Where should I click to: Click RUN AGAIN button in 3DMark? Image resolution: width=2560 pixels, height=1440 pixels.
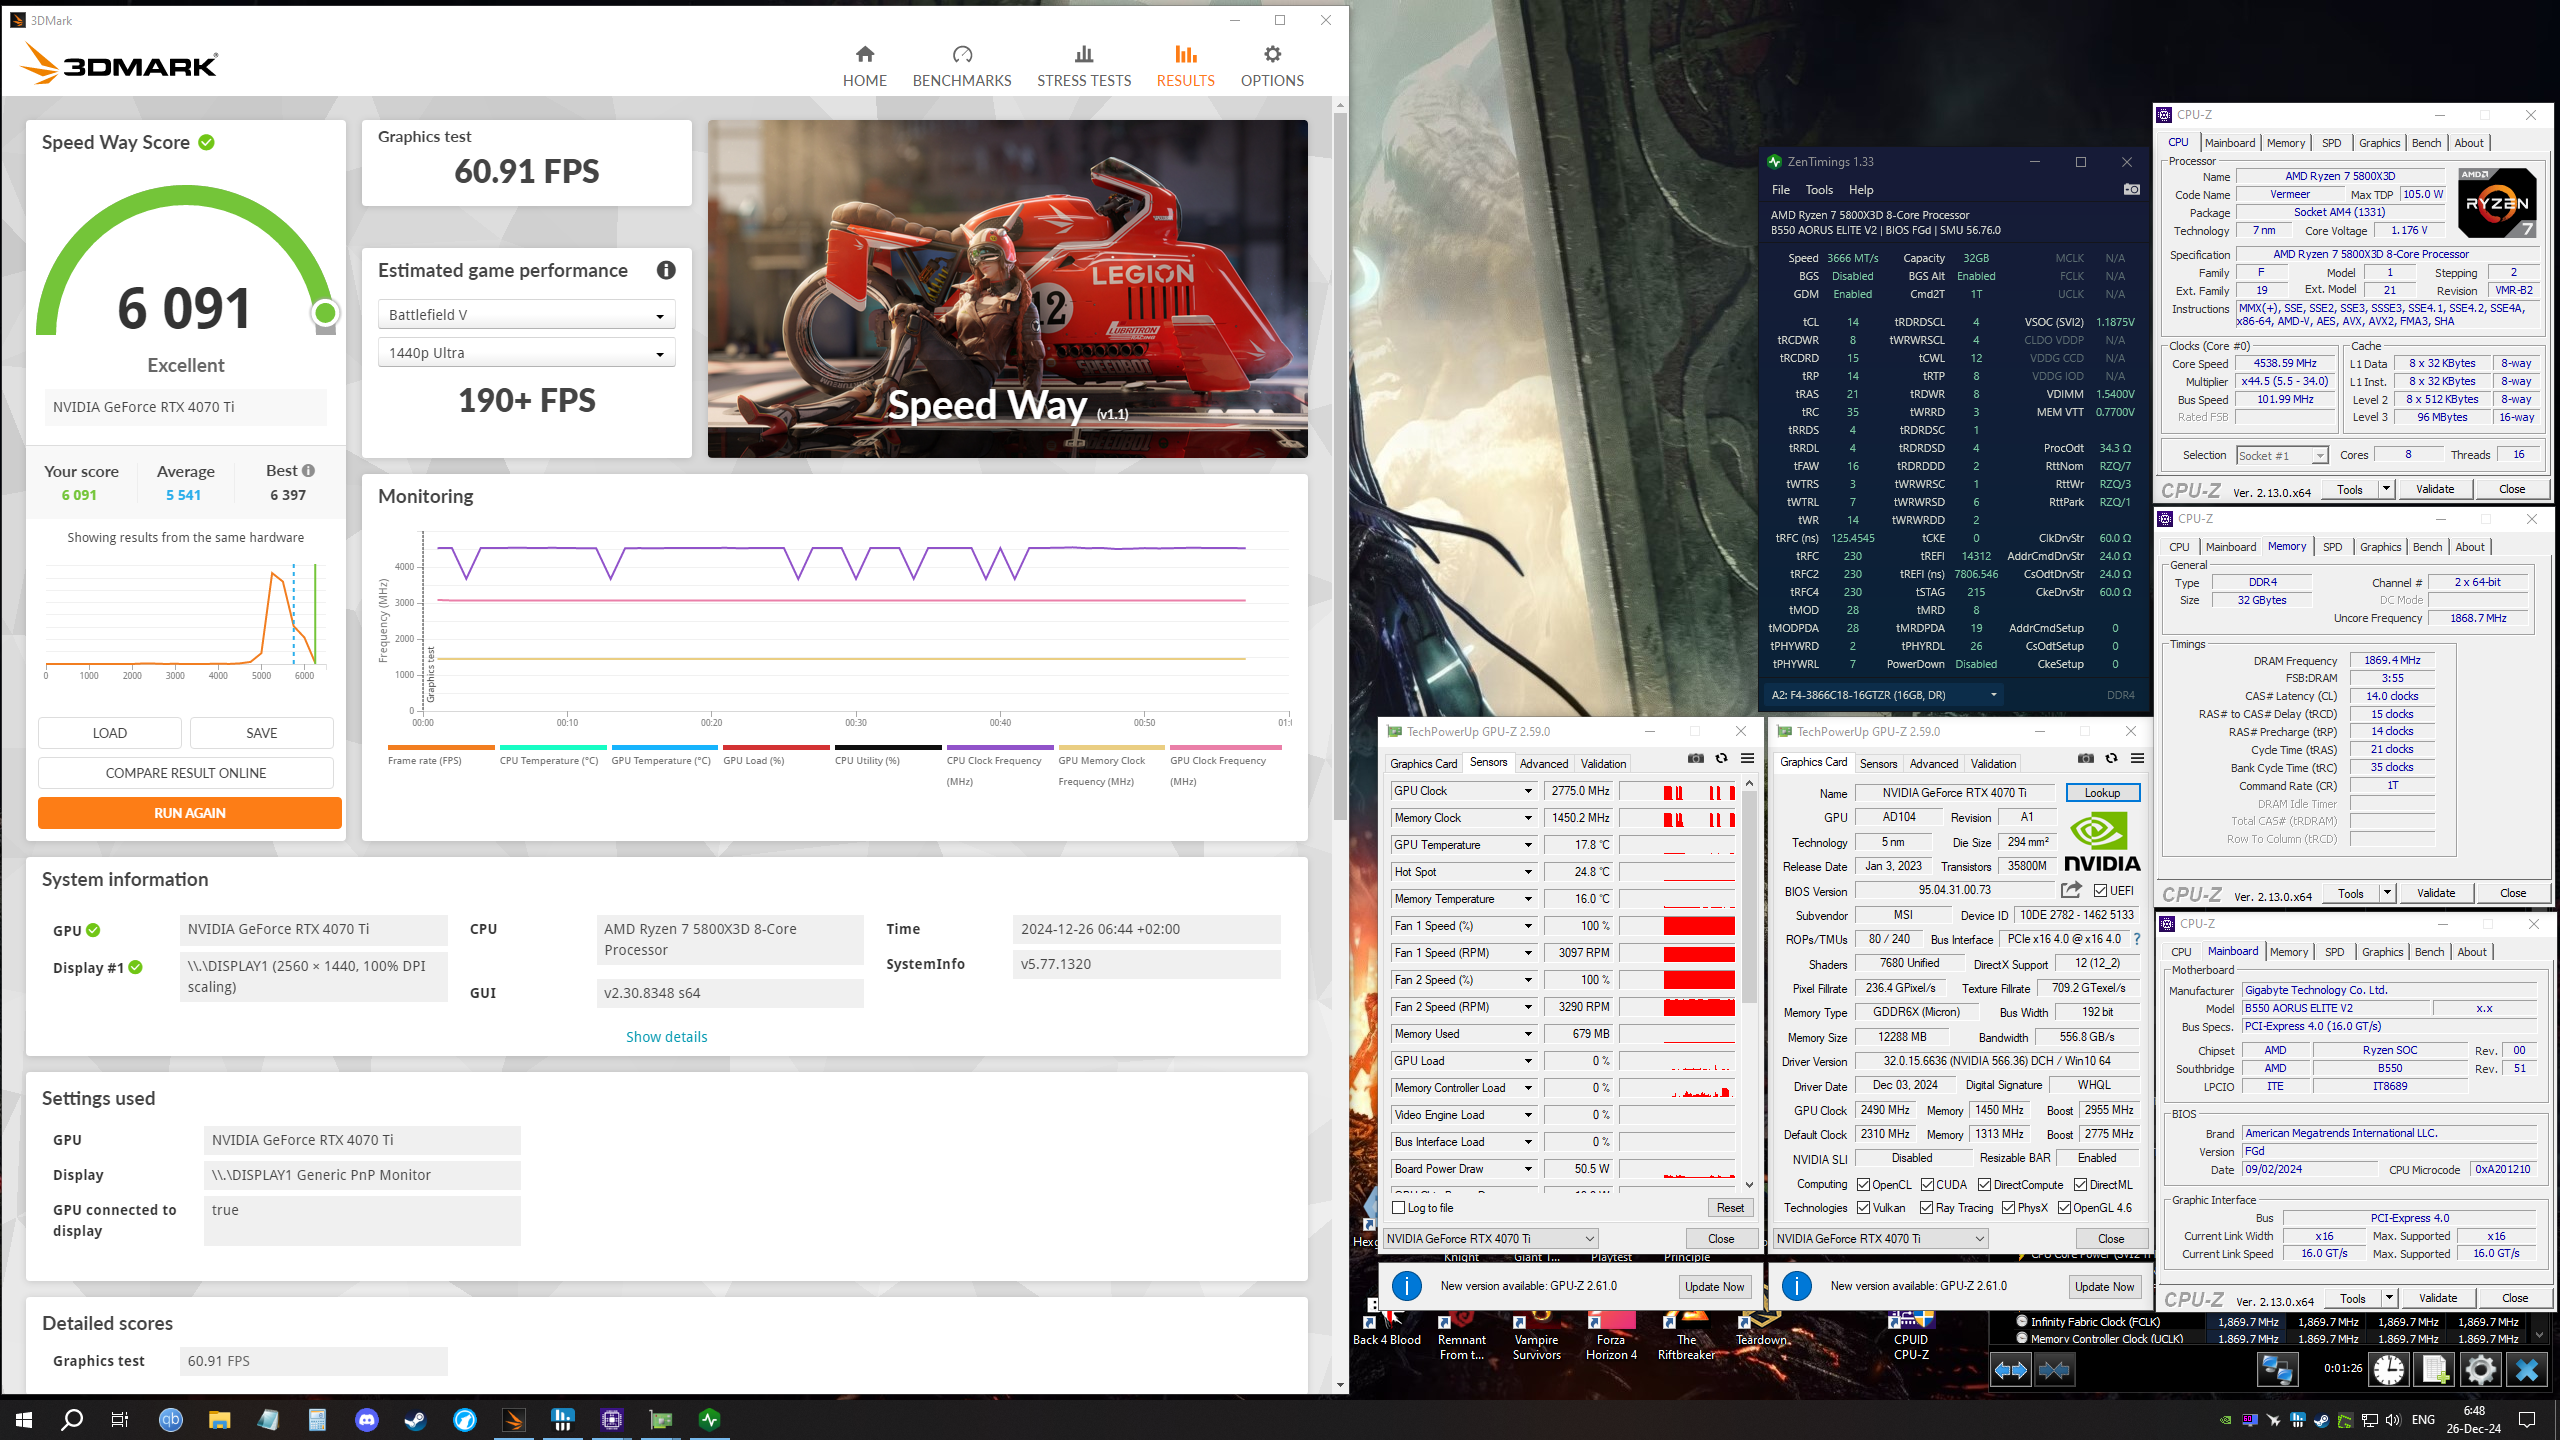click(x=190, y=813)
